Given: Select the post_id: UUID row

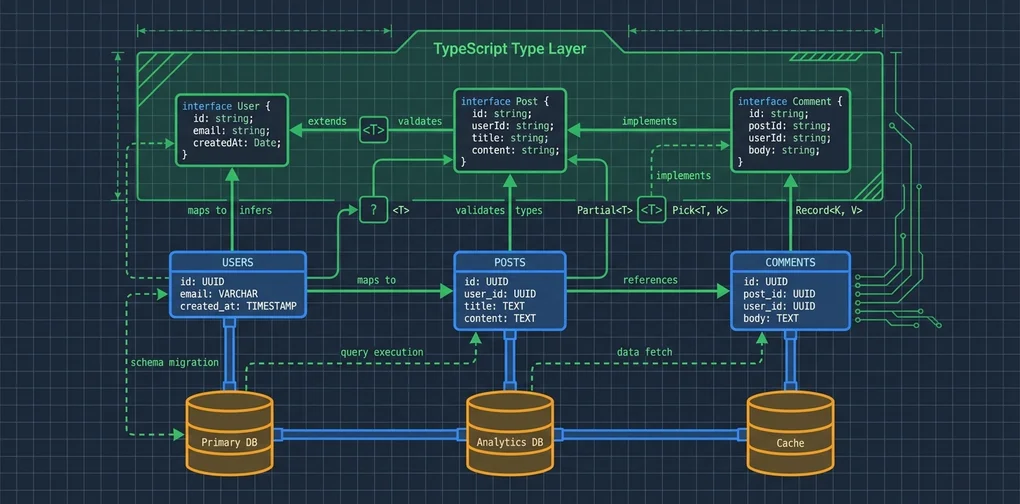Looking at the screenshot, I should point(779,294).
